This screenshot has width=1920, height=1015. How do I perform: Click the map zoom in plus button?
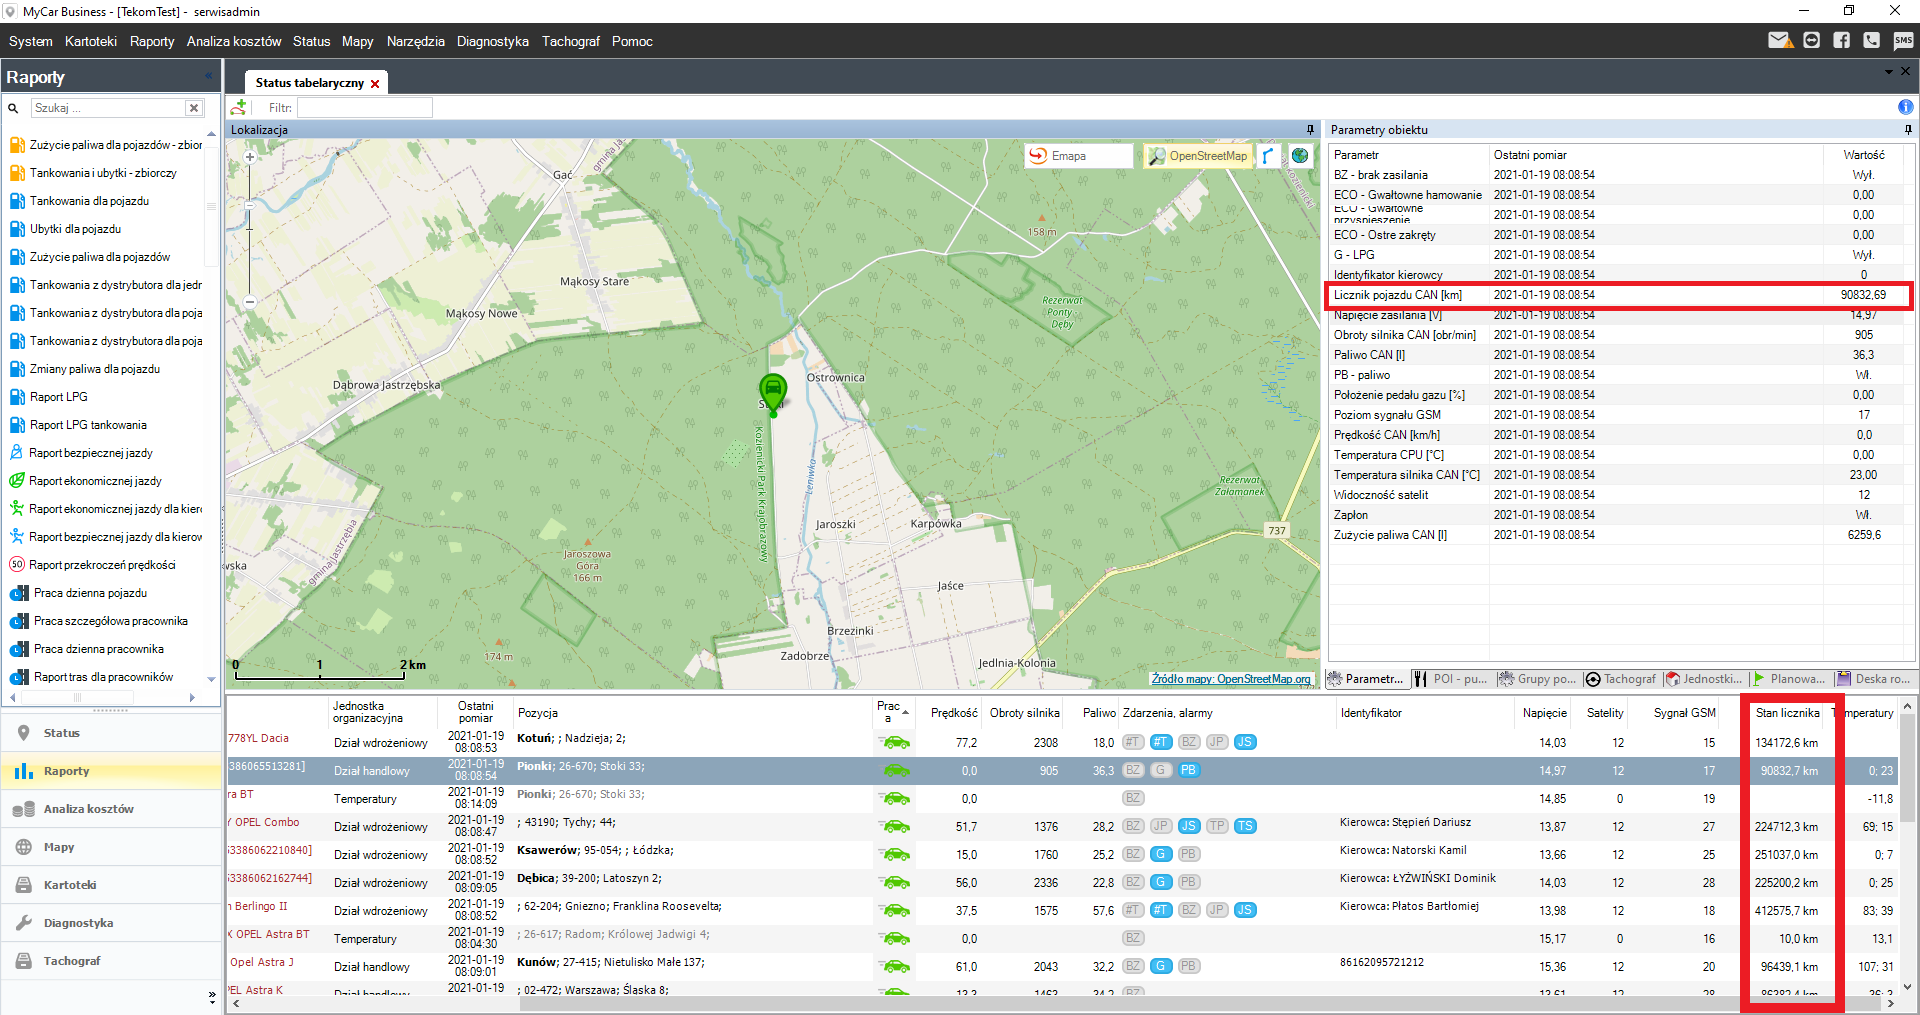click(x=250, y=157)
